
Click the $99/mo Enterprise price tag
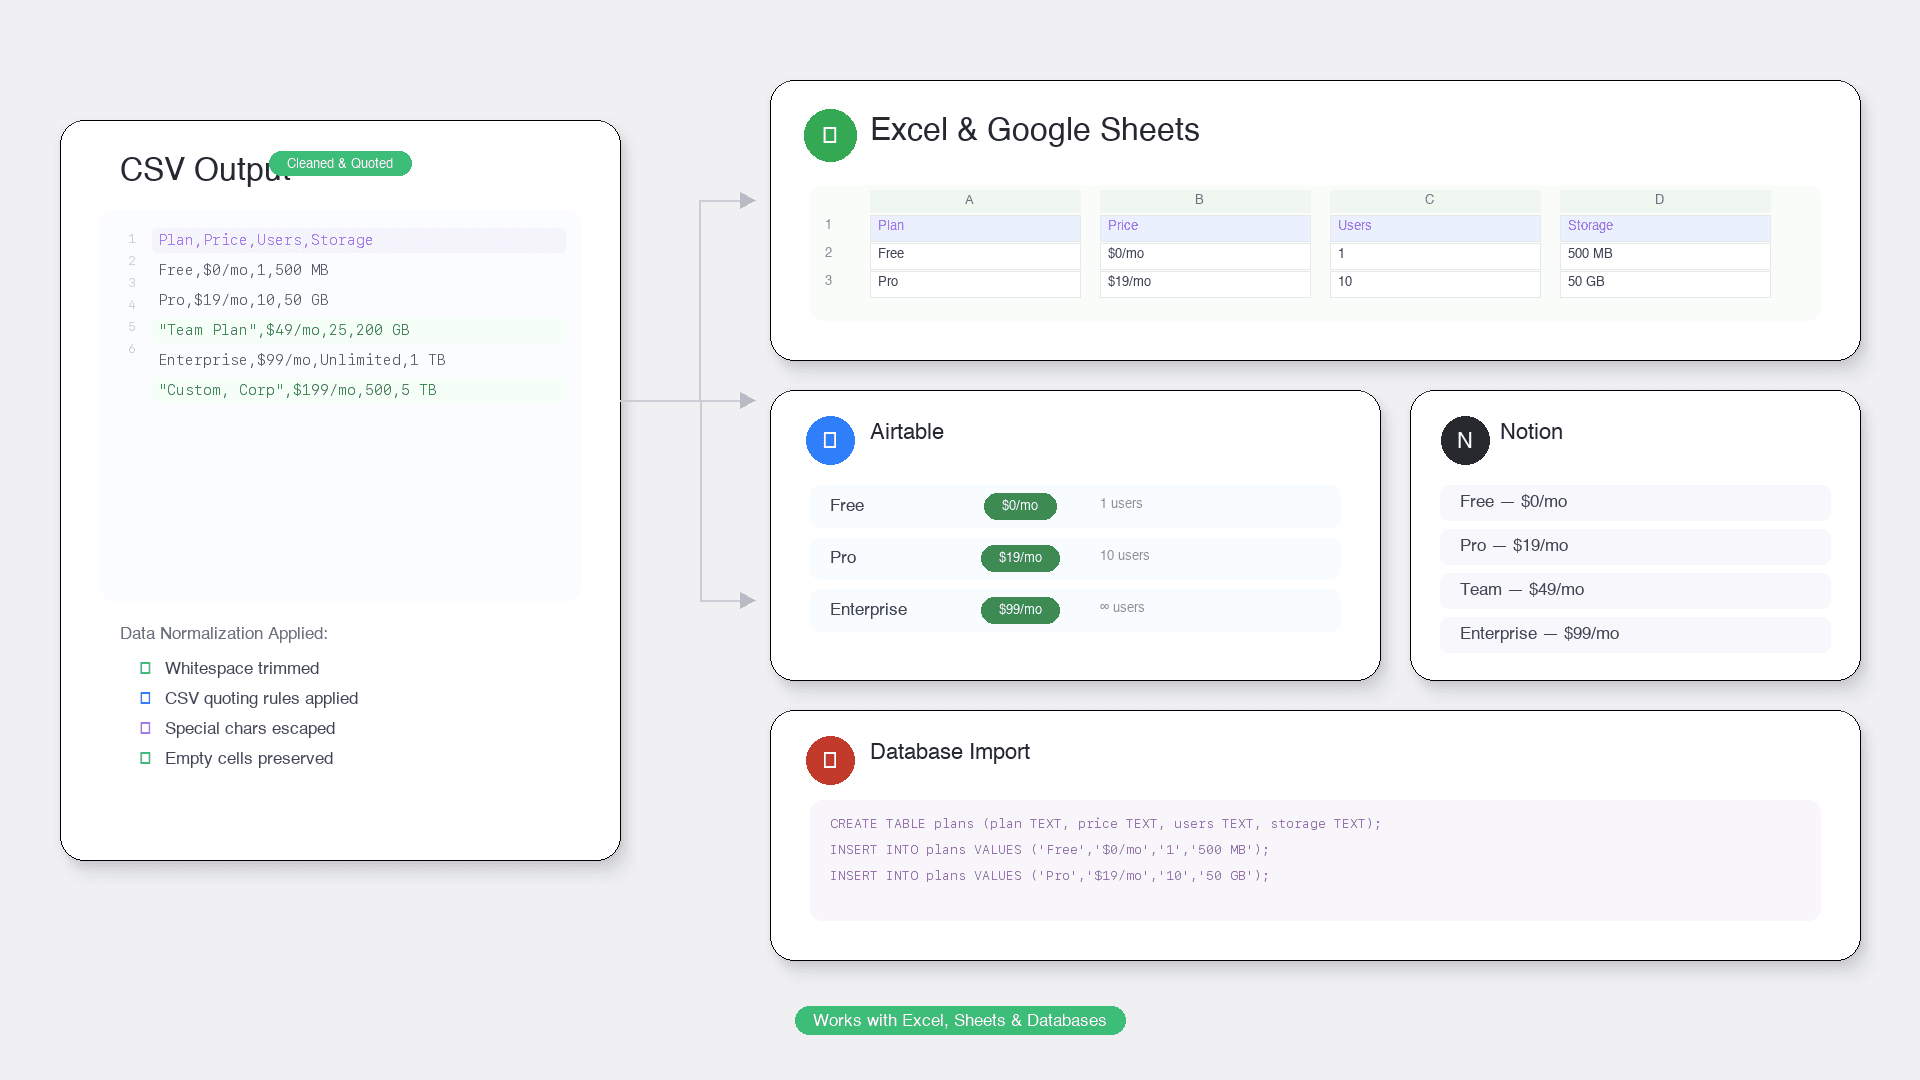pos(1020,609)
